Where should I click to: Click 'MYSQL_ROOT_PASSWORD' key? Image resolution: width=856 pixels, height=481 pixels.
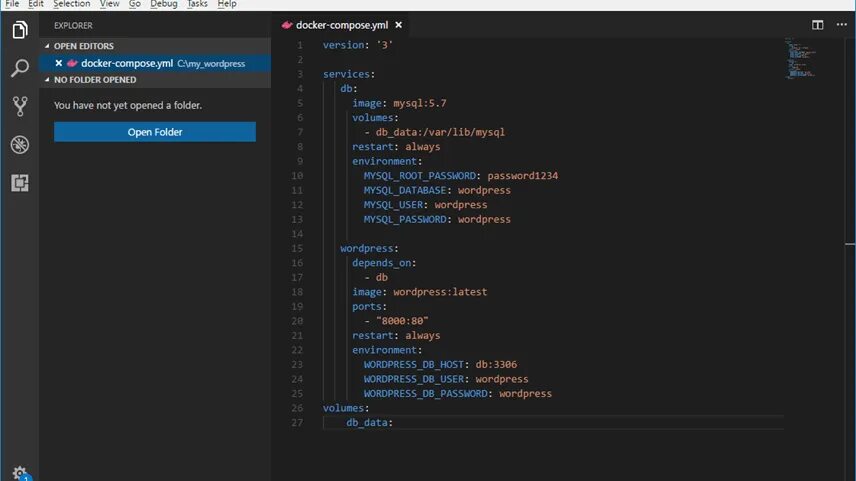(x=419, y=176)
